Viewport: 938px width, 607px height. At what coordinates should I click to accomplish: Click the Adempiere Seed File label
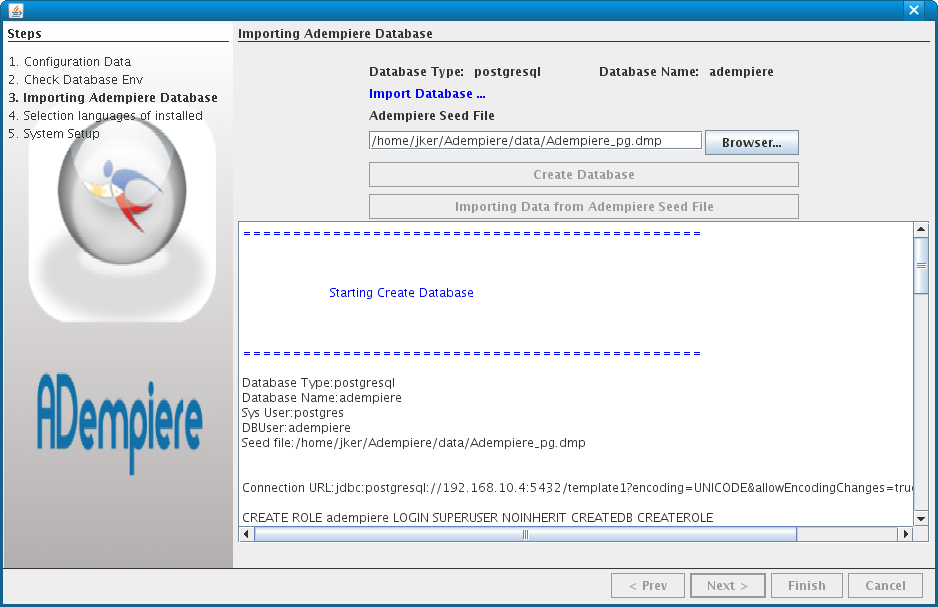pos(432,115)
